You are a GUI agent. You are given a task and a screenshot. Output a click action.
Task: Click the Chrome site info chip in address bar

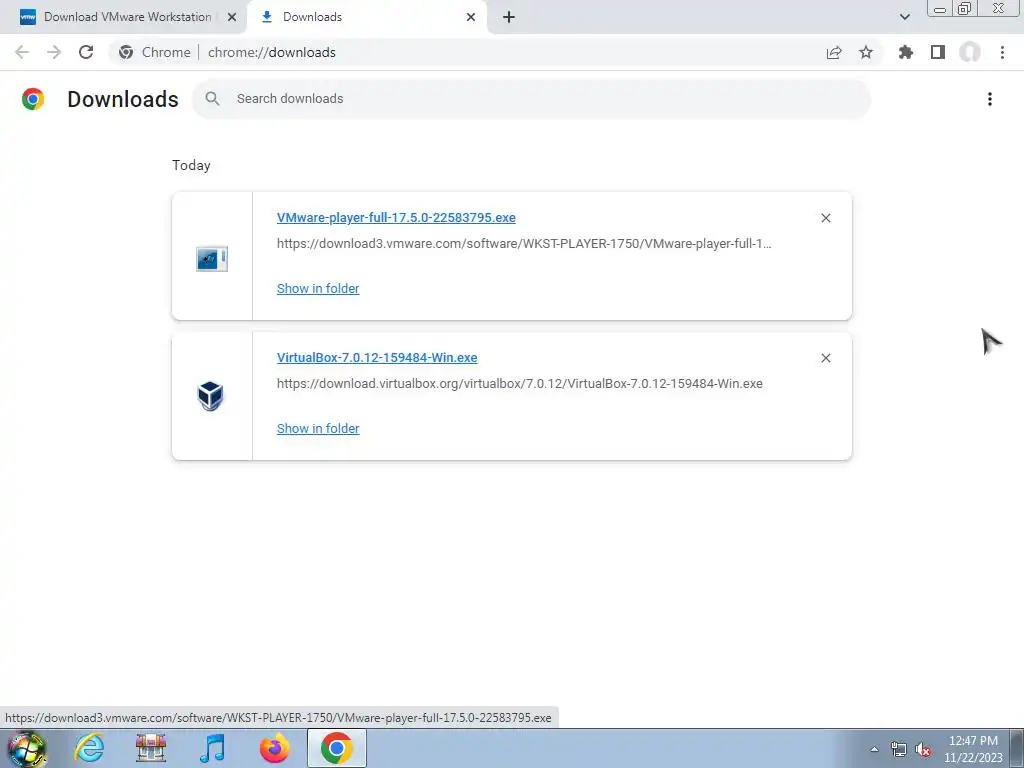(154, 52)
